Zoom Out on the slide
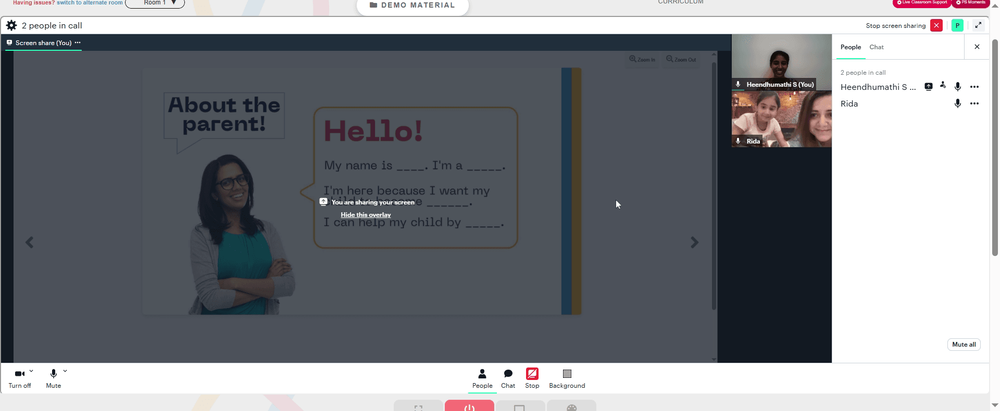1000x411 pixels. pos(681,59)
